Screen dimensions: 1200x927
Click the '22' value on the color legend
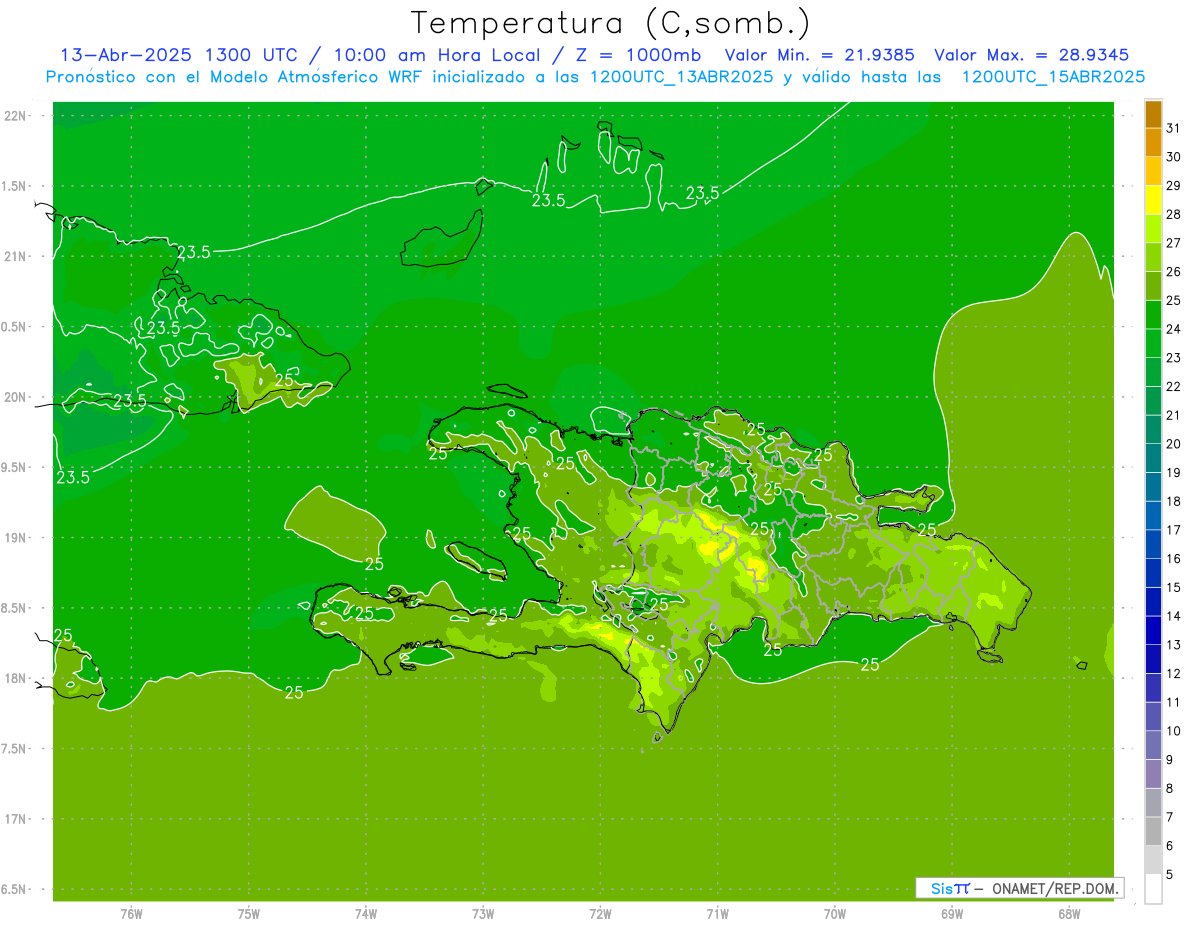click(1173, 387)
